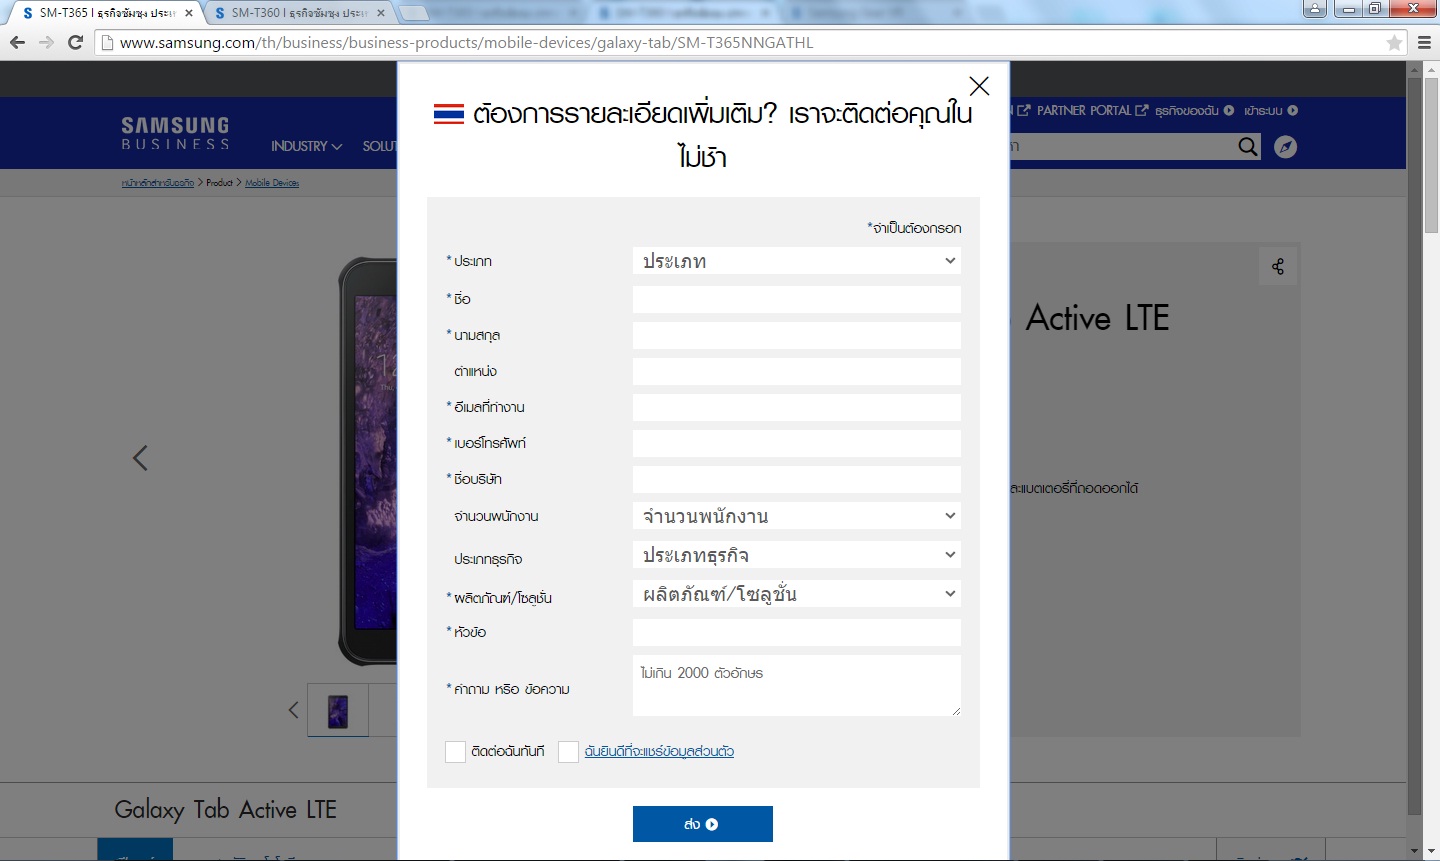Open the PARTNER PORTAL link

click(x=1091, y=110)
